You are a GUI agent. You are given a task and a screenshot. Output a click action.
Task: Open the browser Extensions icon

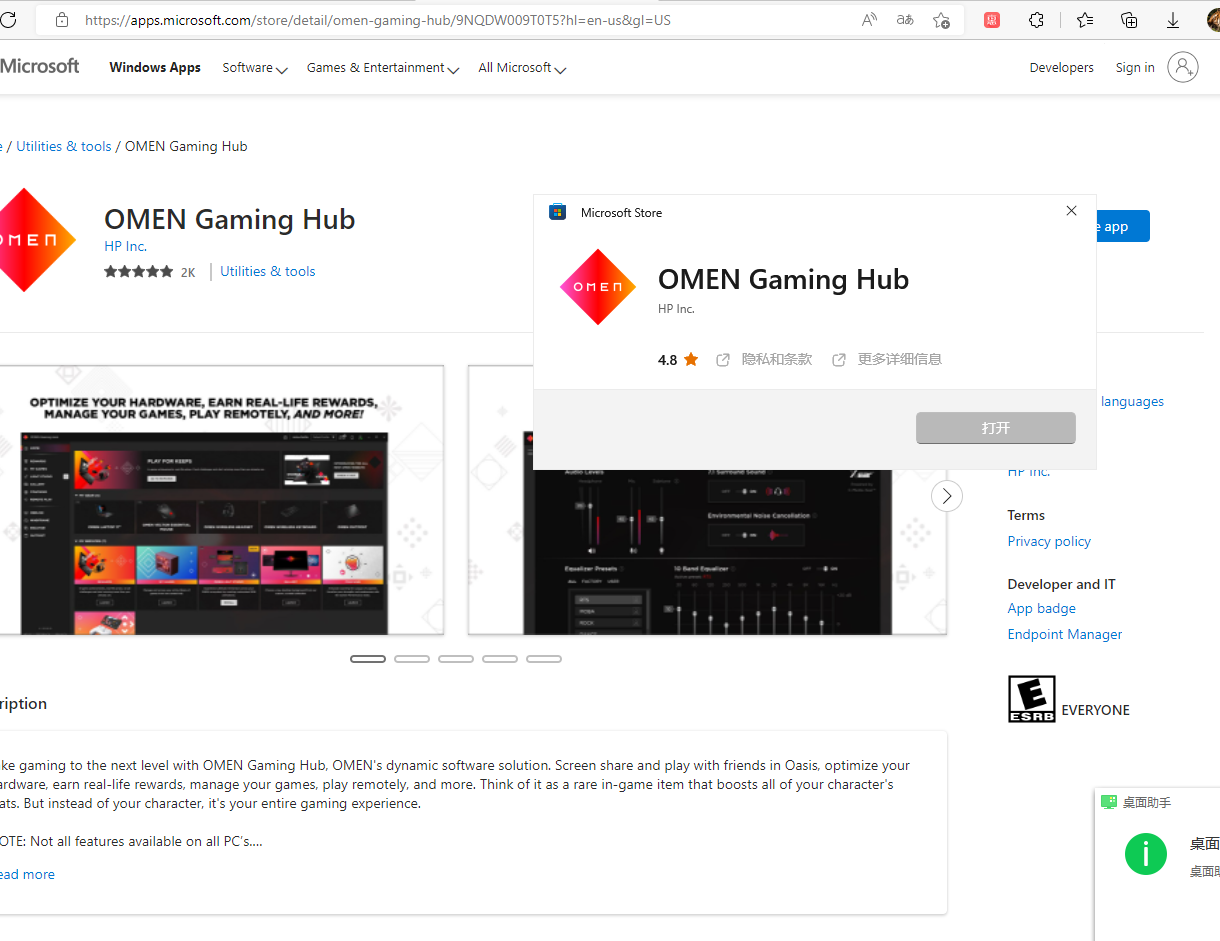pos(1037,19)
